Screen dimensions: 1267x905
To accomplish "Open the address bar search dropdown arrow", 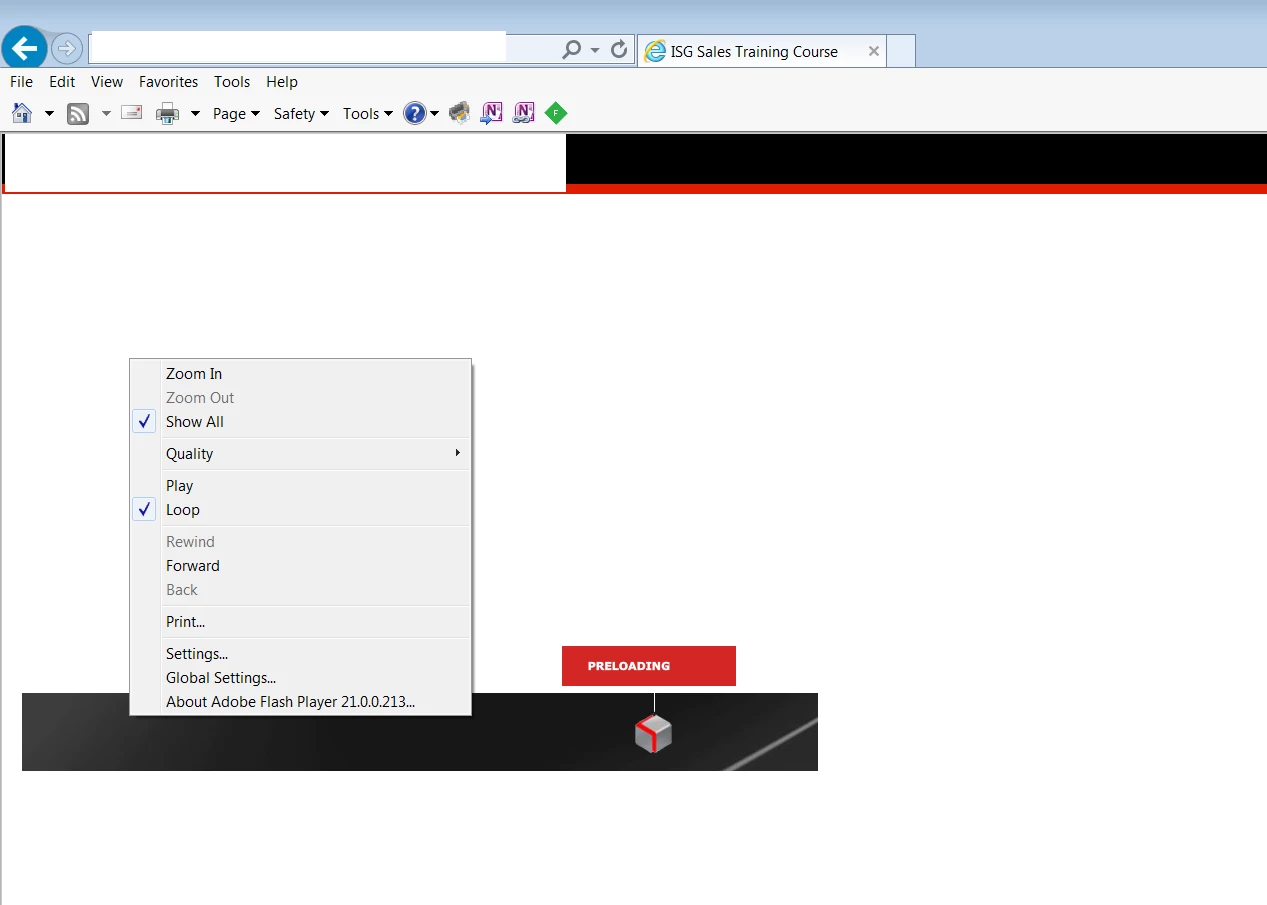I will [x=595, y=49].
